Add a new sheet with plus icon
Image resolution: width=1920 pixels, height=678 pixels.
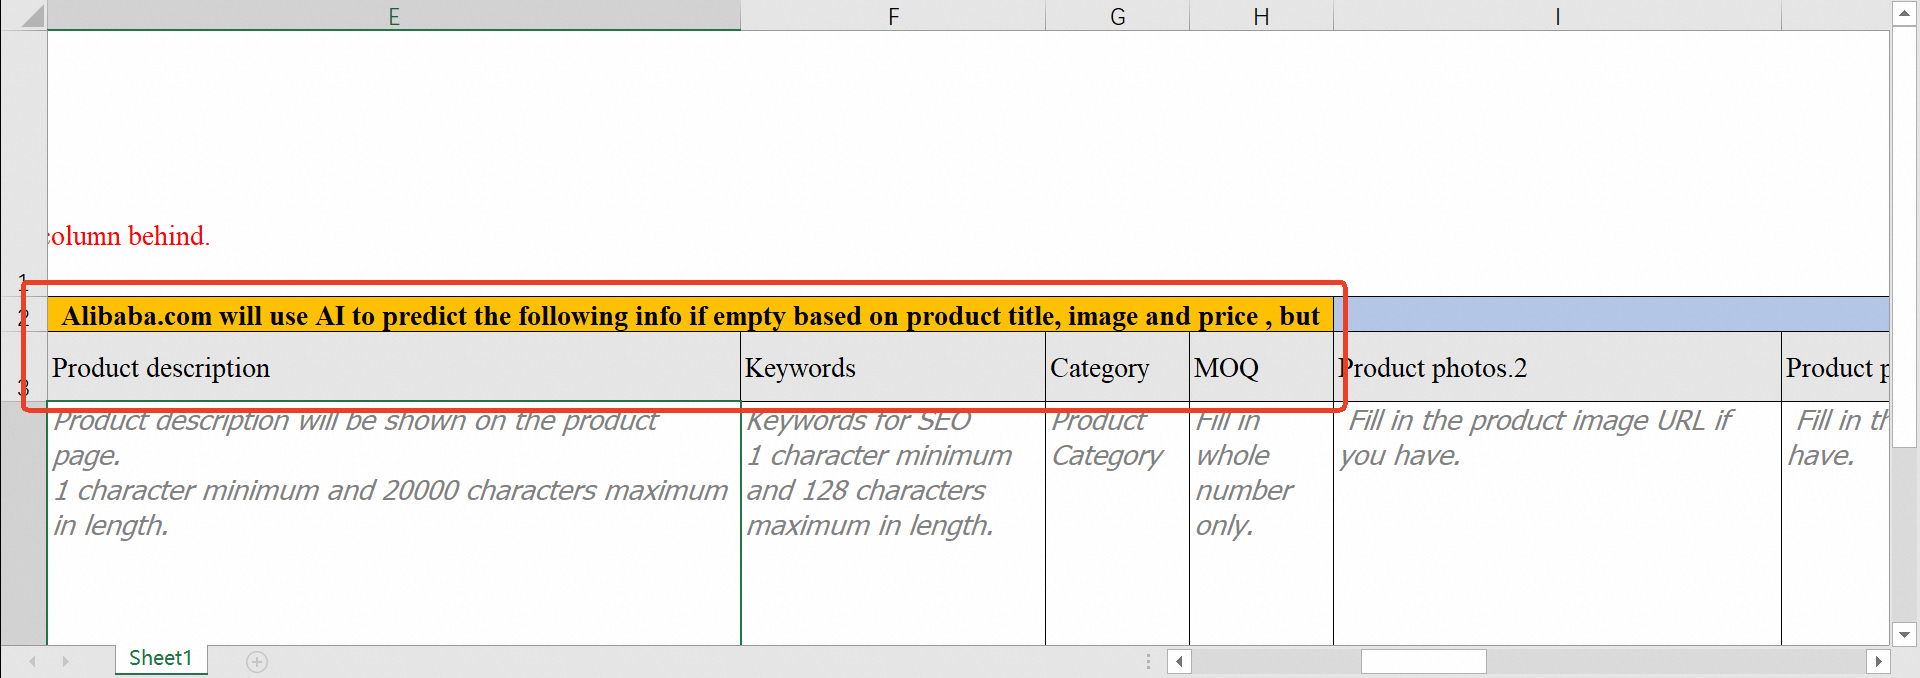tap(257, 662)
